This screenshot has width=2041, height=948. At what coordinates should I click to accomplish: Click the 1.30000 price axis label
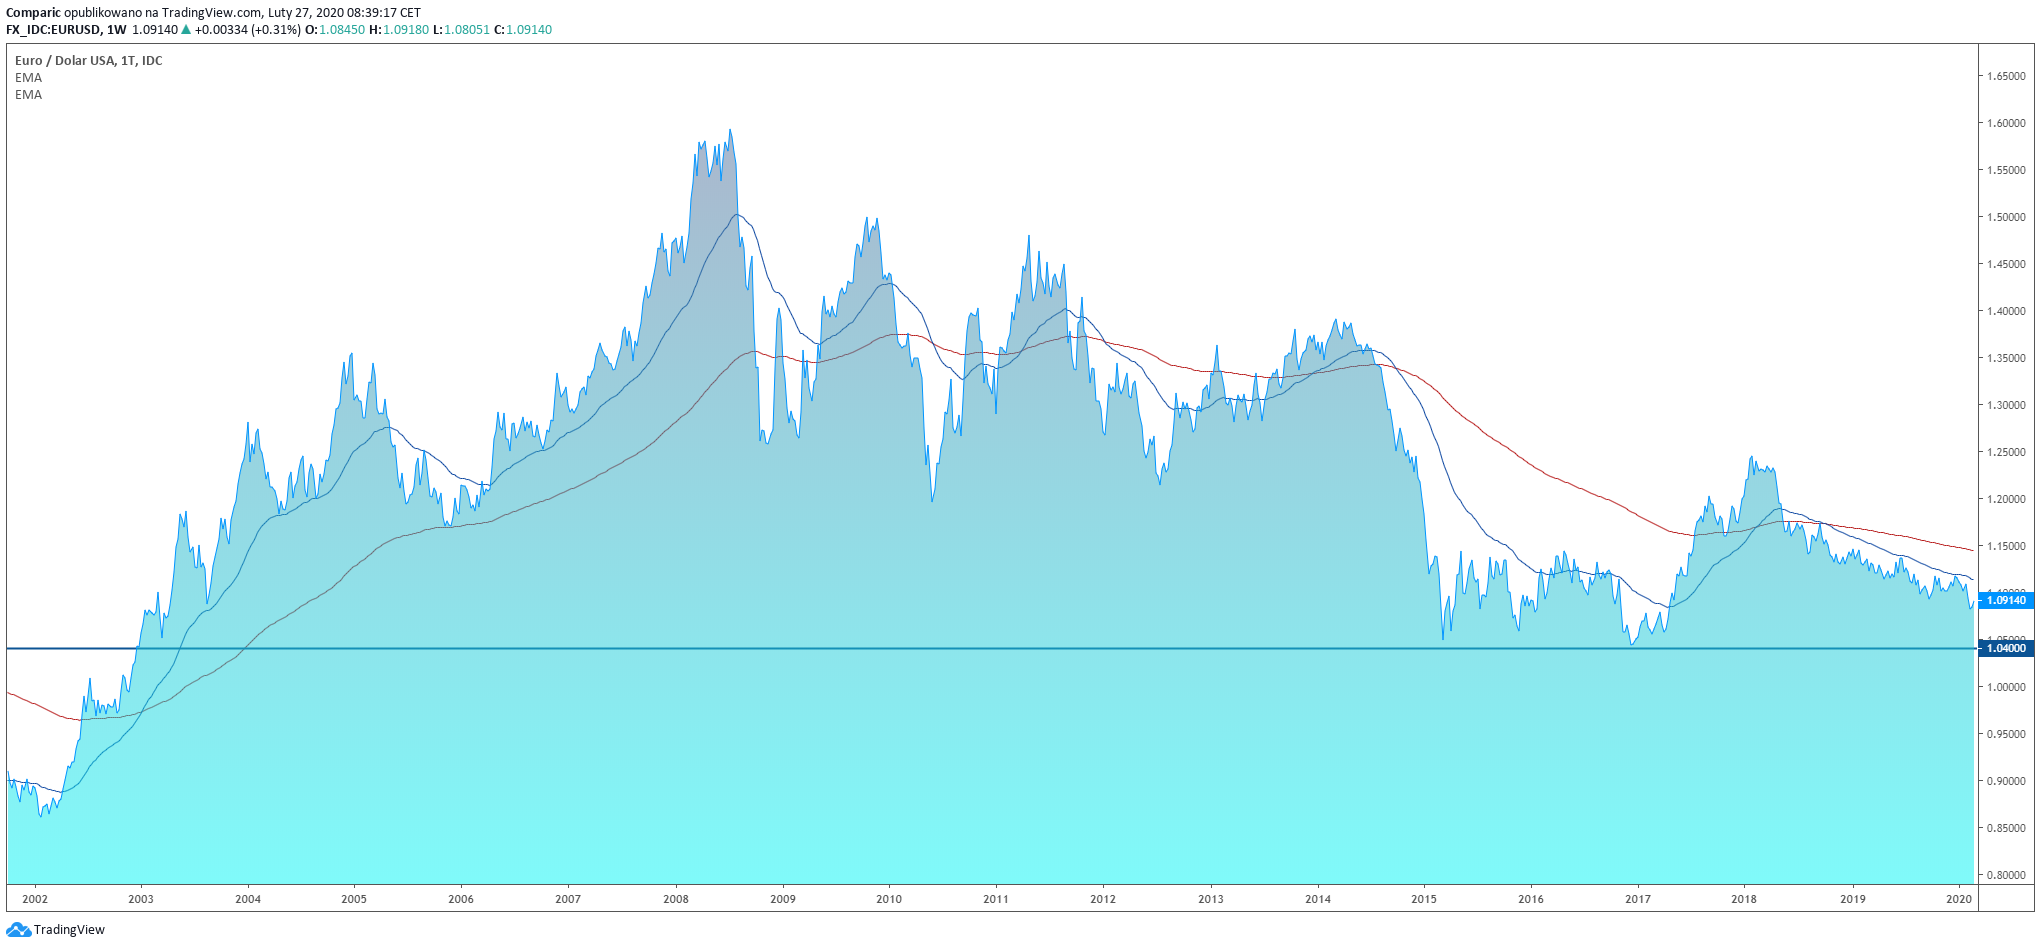coord(2006,405)
